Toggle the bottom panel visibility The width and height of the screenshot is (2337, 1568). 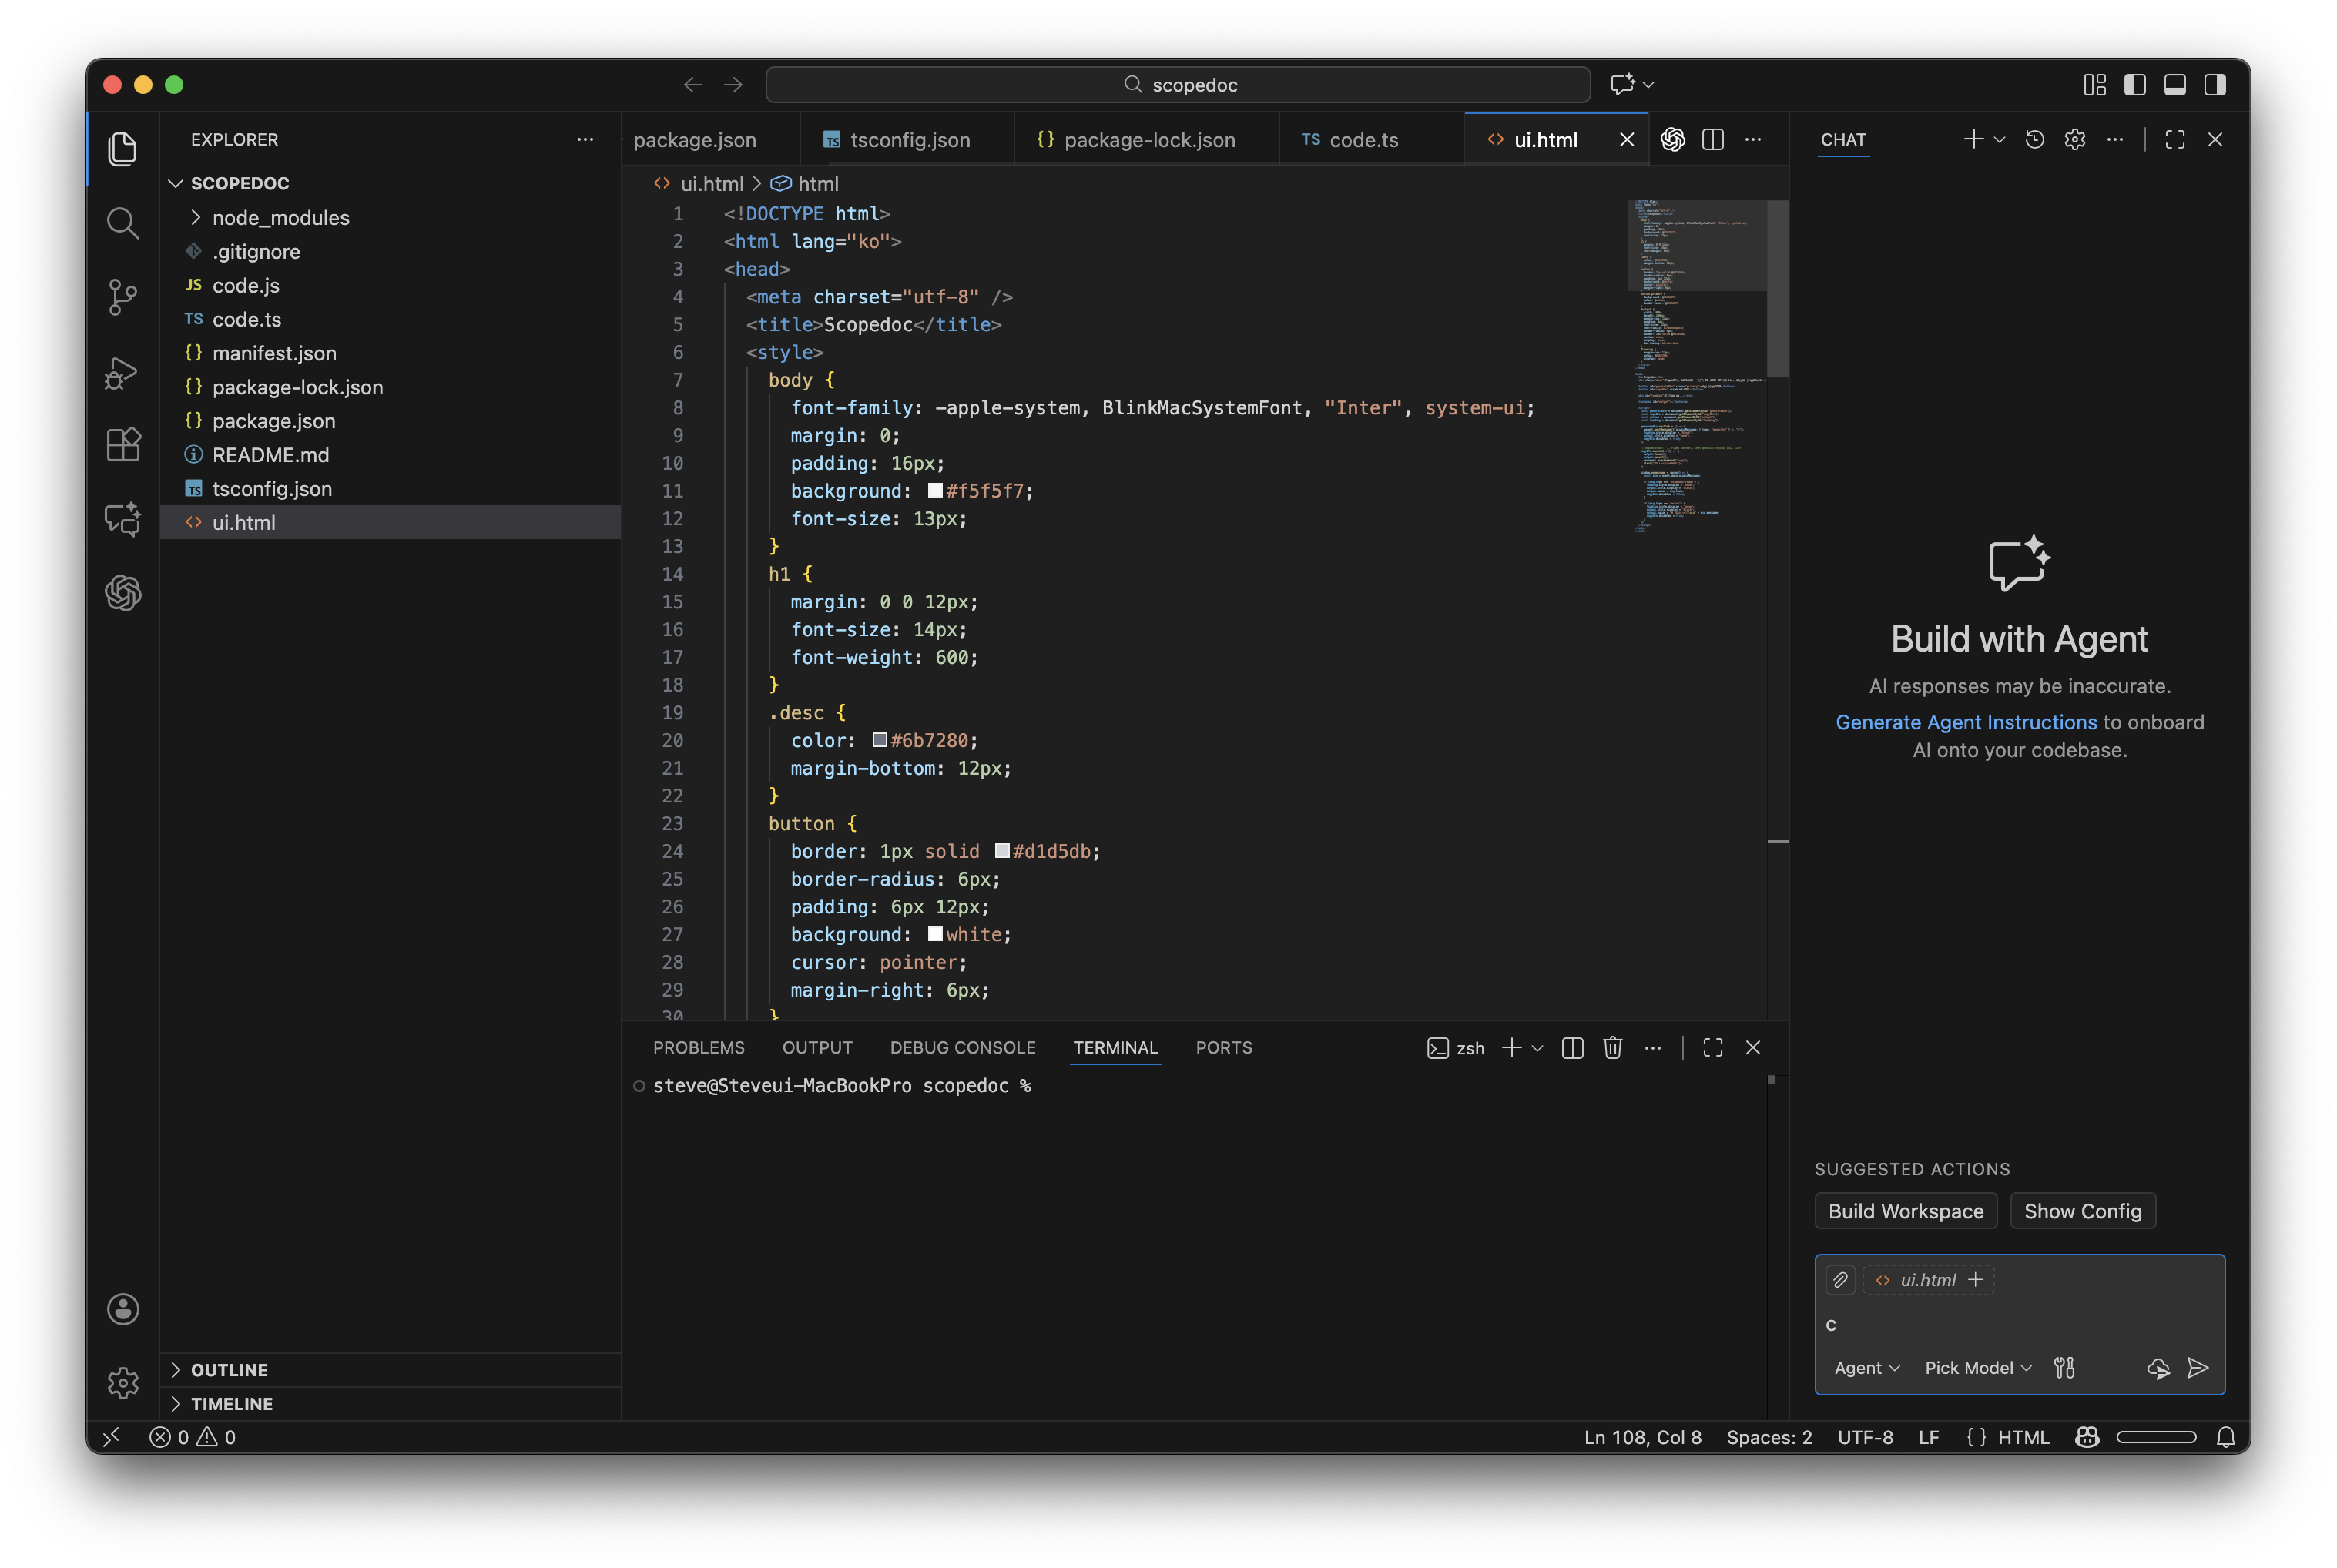click(2174, 85)
